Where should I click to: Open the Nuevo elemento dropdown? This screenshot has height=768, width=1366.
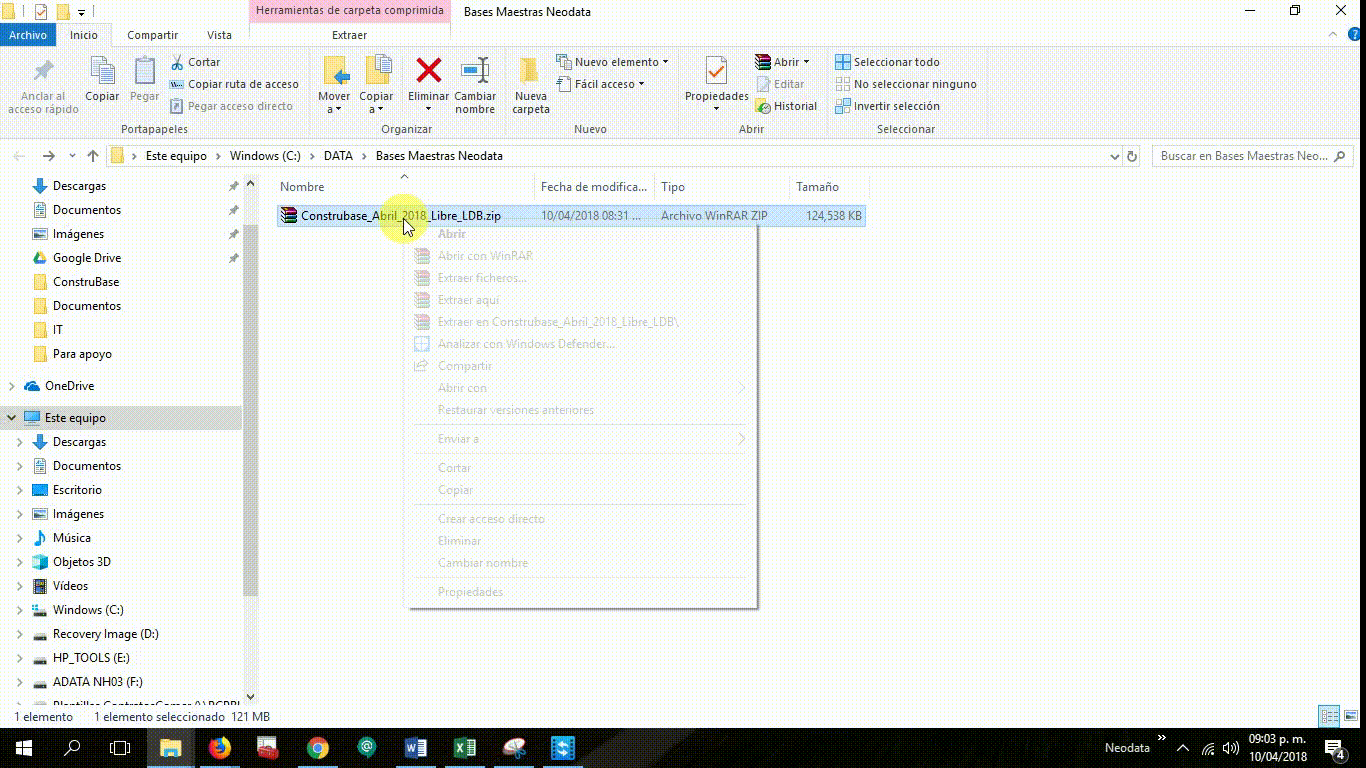point(615,62)
